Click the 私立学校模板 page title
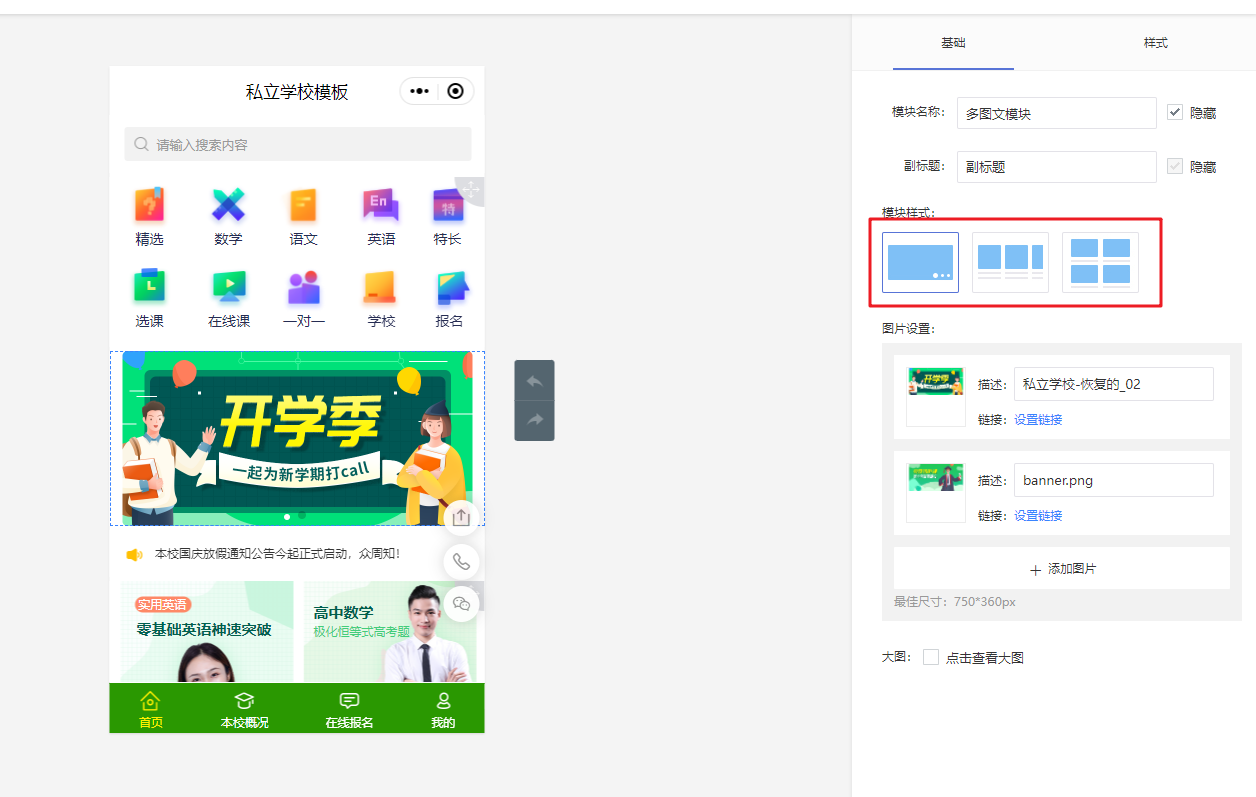The width and height of the screenshot is (1256, 797). point(297,92)
